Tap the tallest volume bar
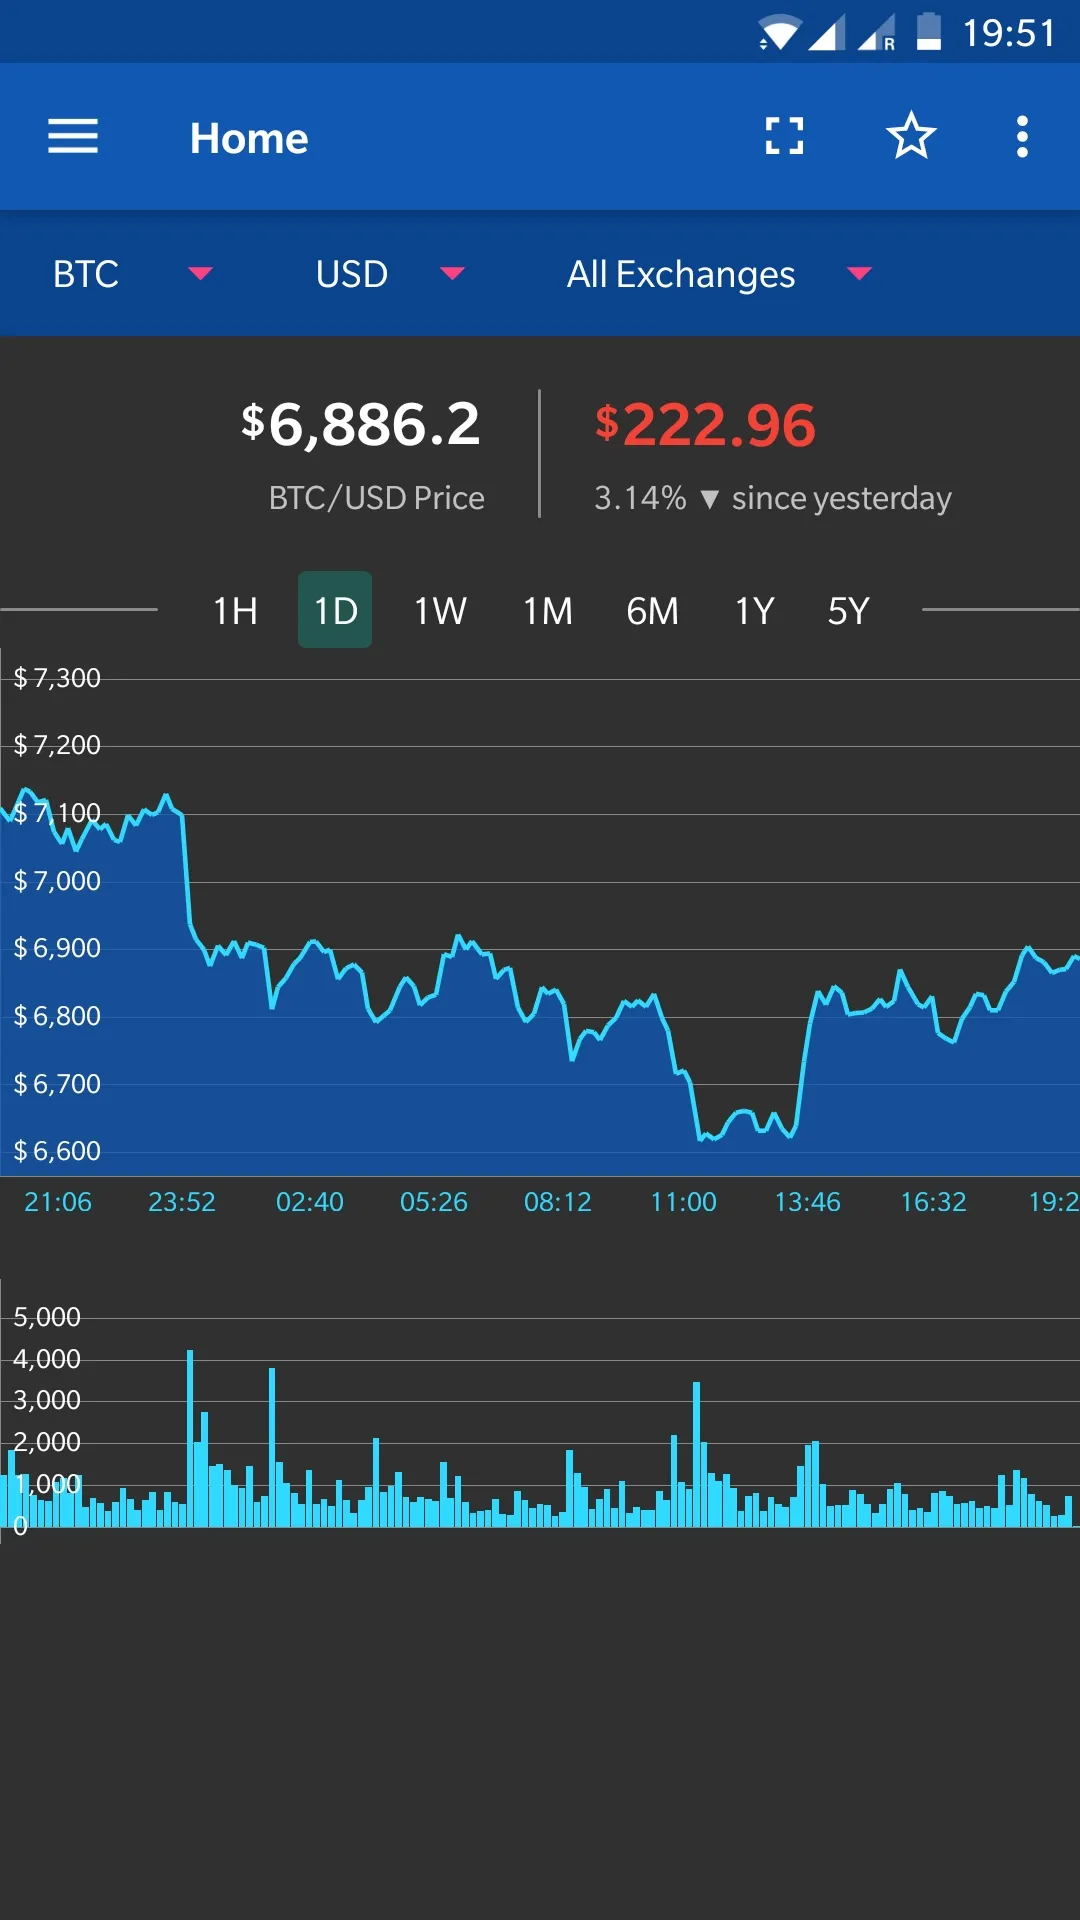 click(x=190, y=1440)
